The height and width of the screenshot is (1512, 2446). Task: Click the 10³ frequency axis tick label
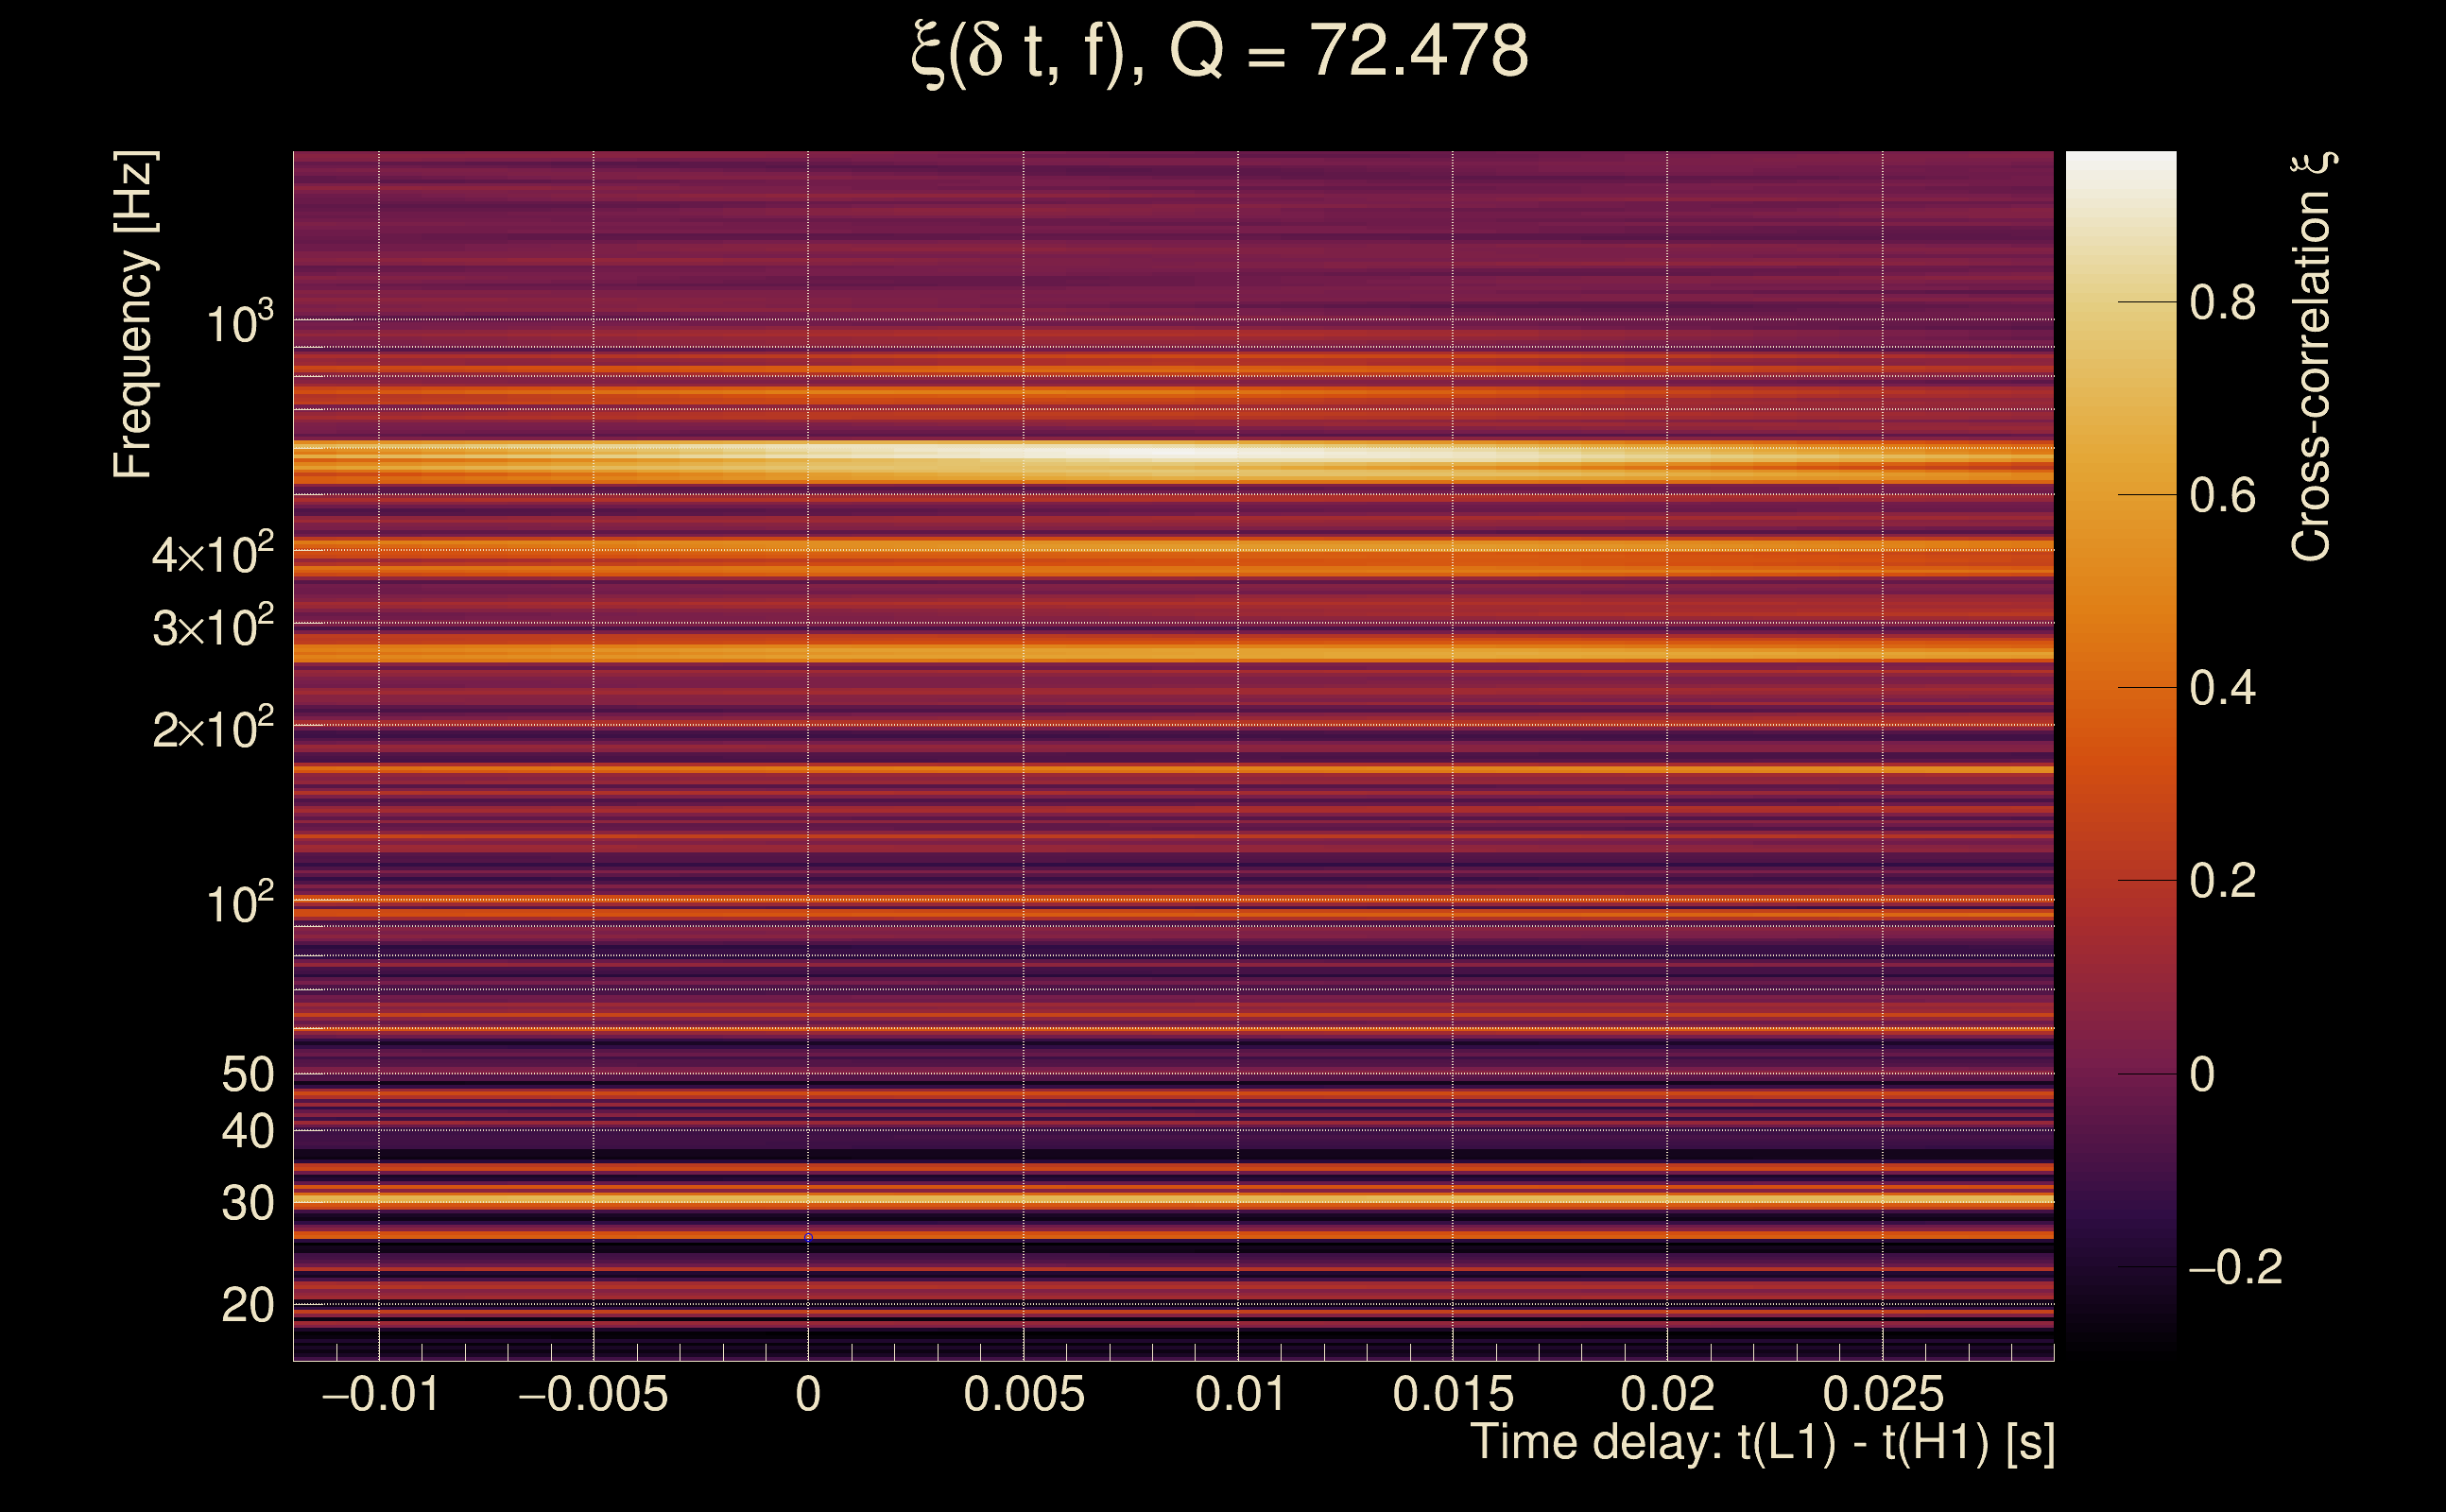[x=239, y=323]
